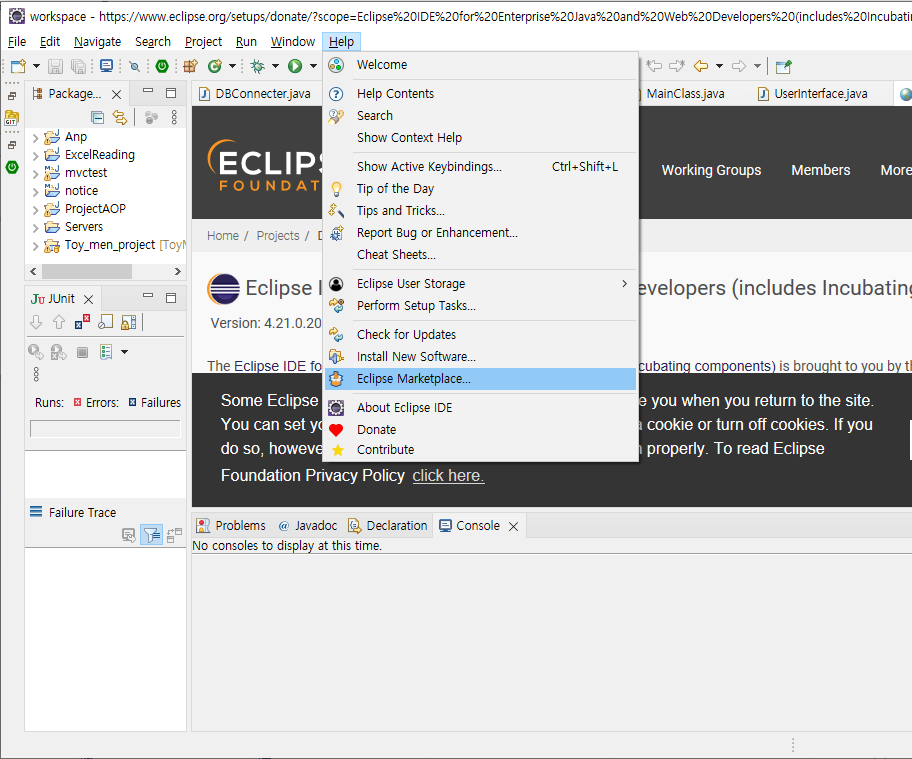The height and width of the screenshot is (759, 912).
Task: Close the Console view tab
Action: 514,526
